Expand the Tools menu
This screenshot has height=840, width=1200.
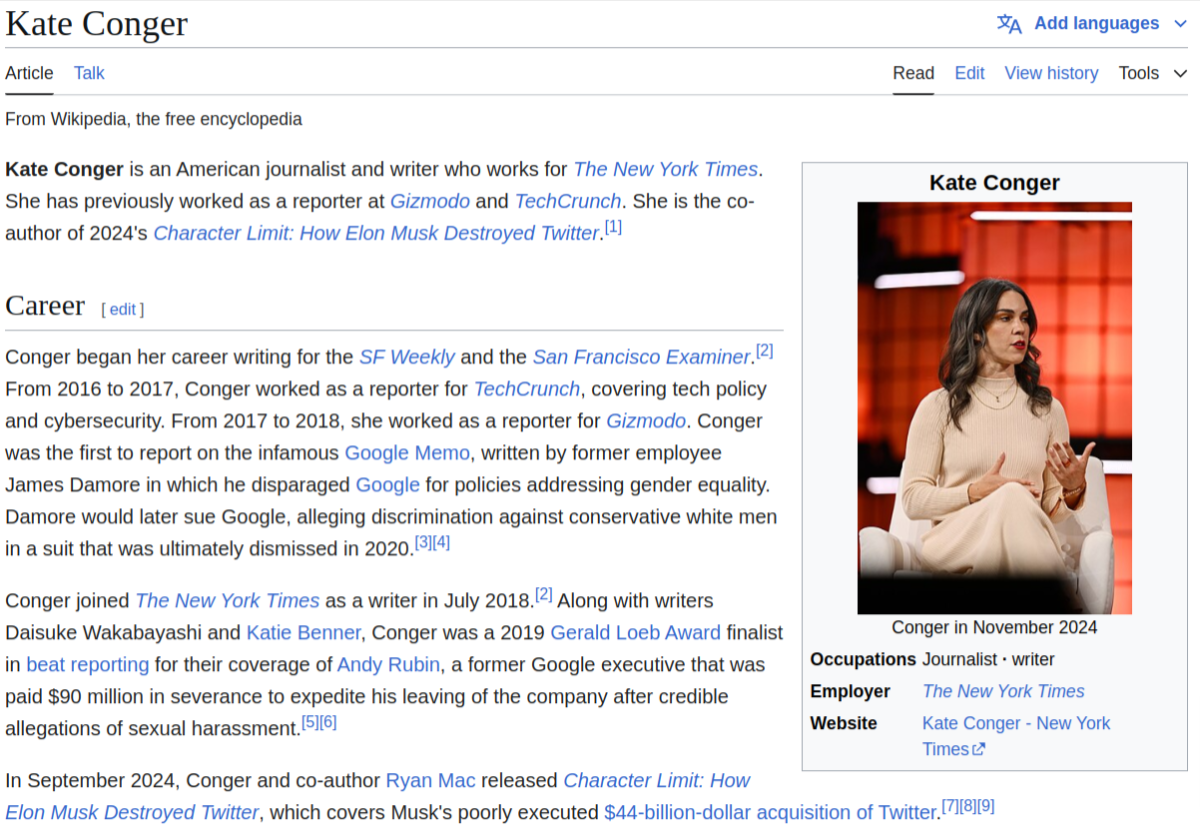pos(1153,73)
